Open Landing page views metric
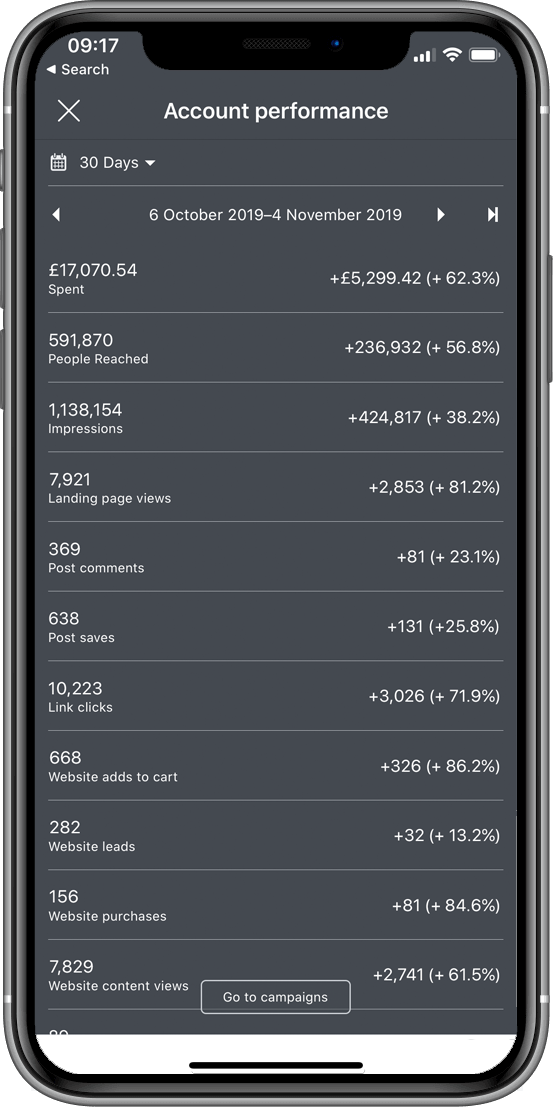 (x=275, y=487)
